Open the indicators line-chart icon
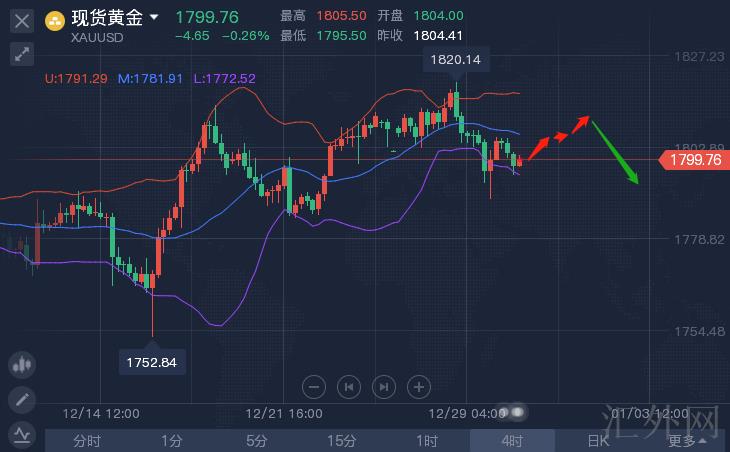The width and height of the screenshot is (730, 452). point(22,433)
